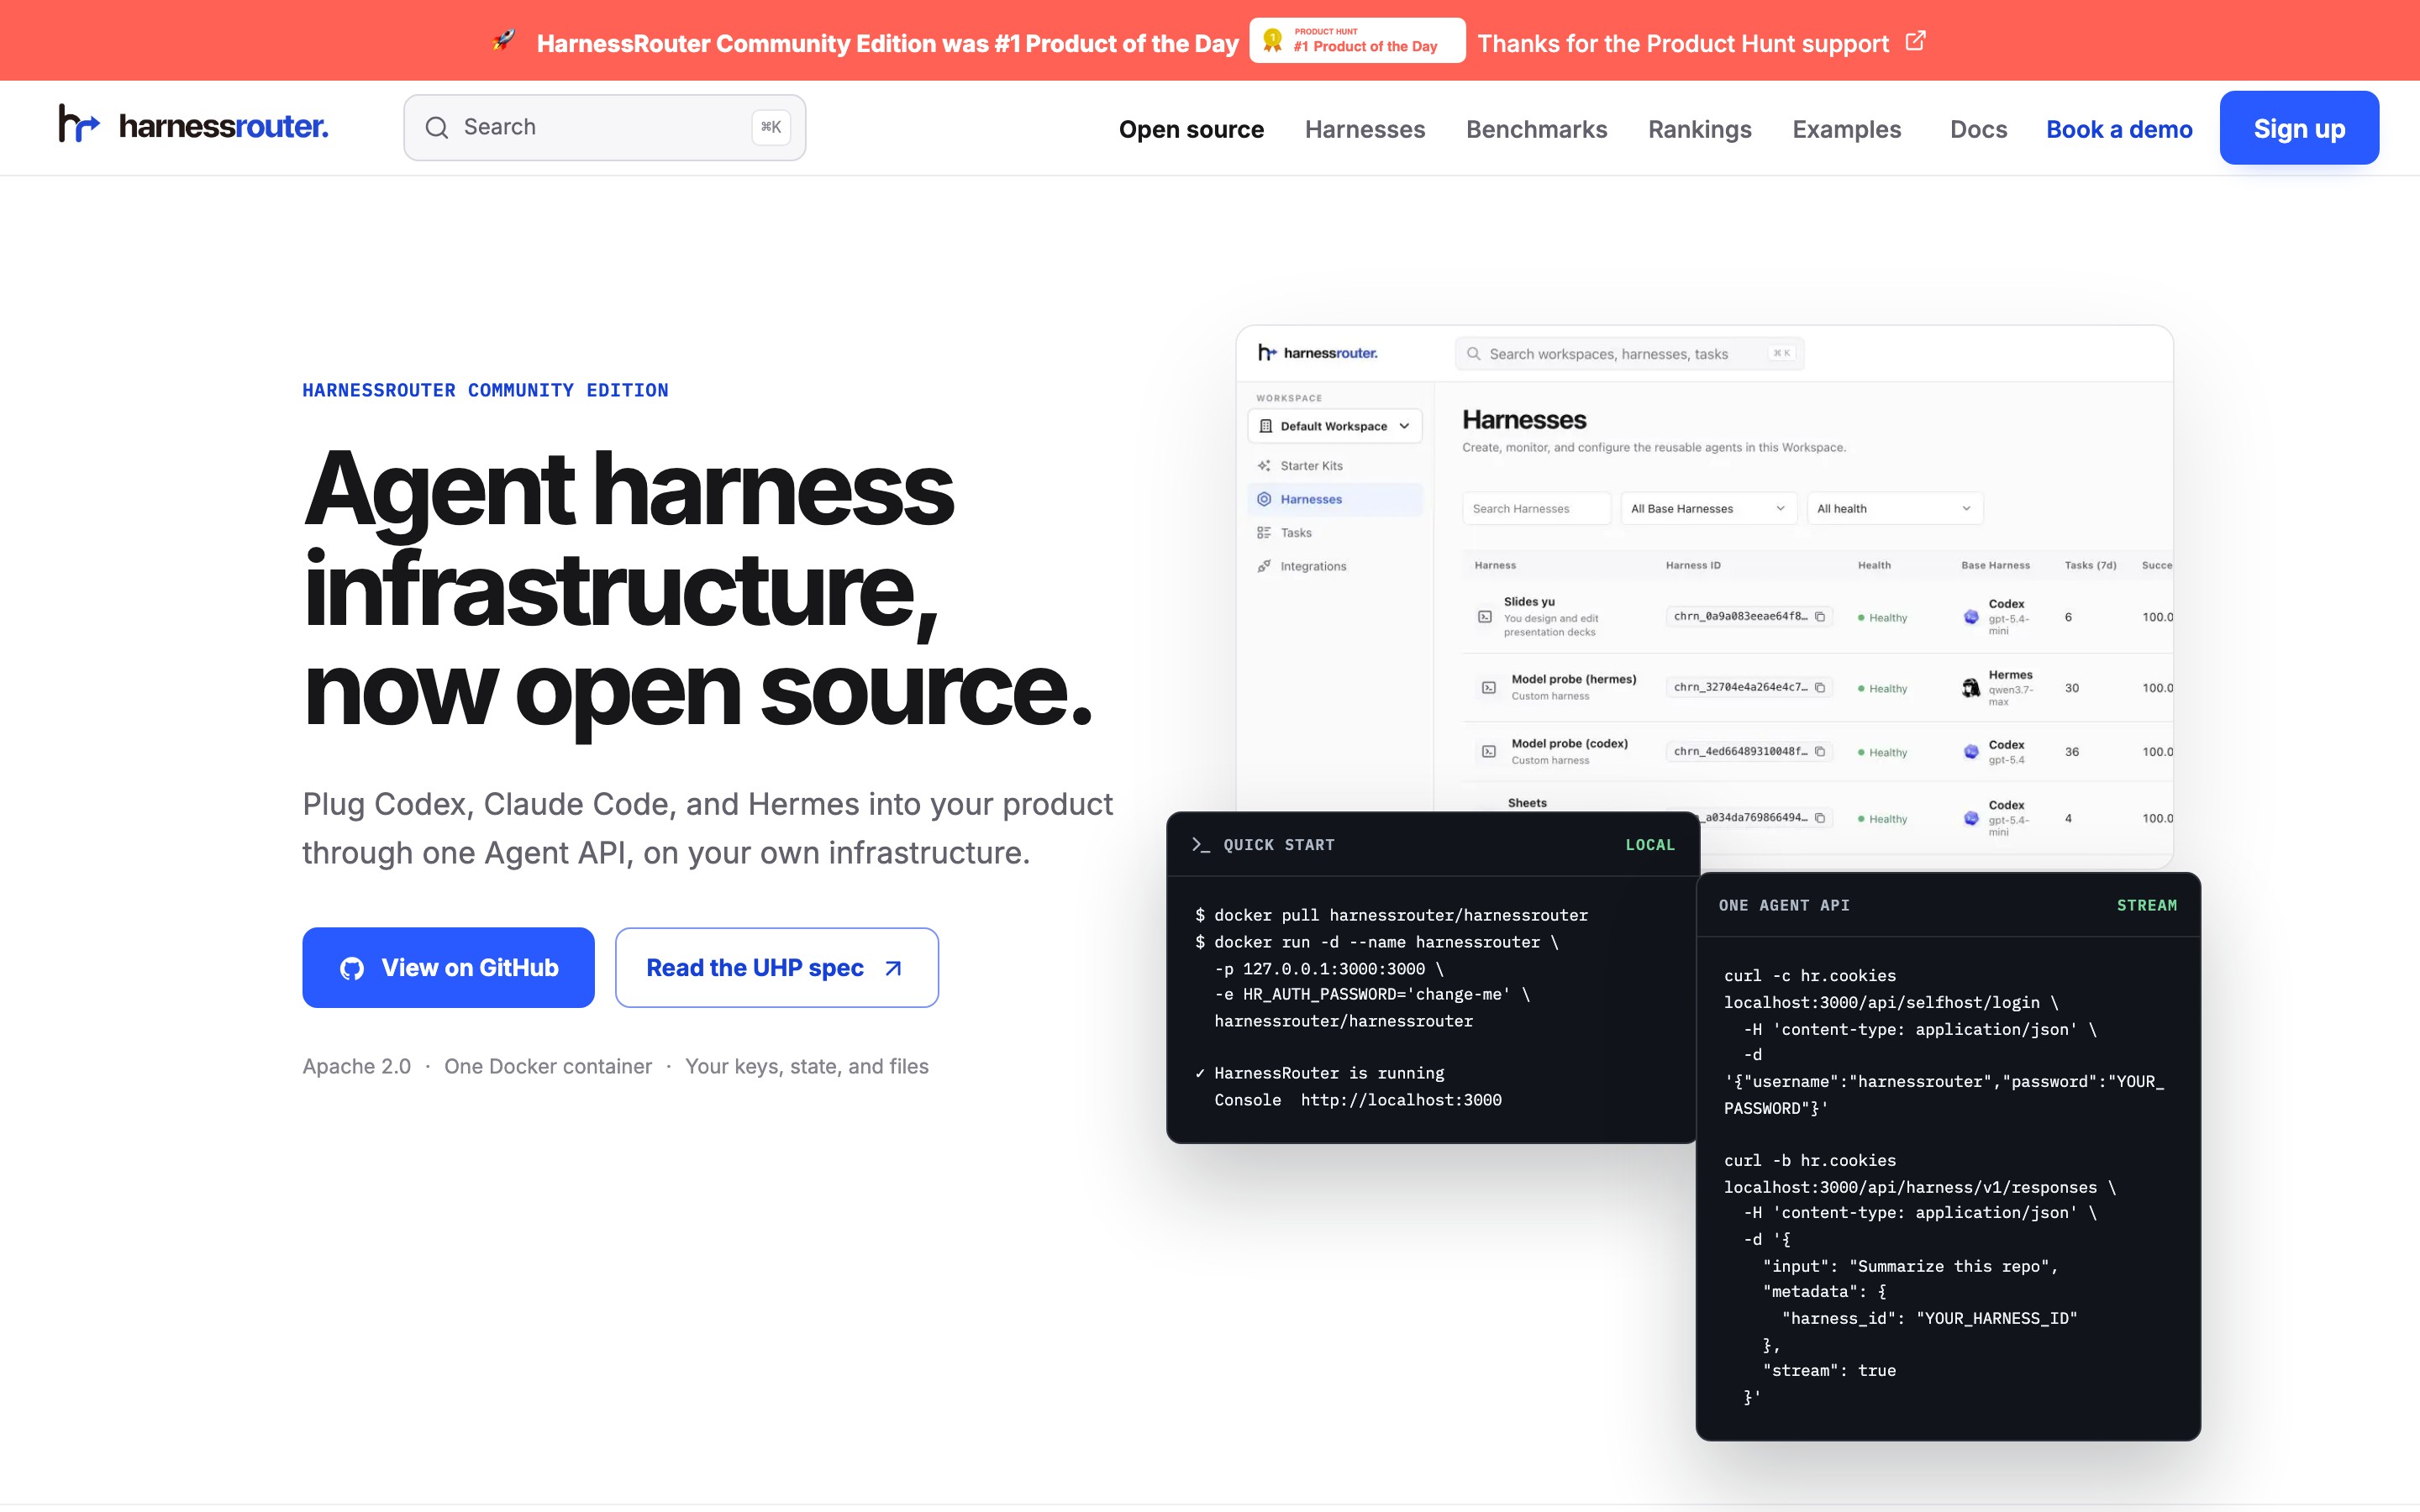Viewport: 2420px width, 1512px height.
Task: Click the Codex logo in Model probe (codex) row
Action: [1971, 752]
